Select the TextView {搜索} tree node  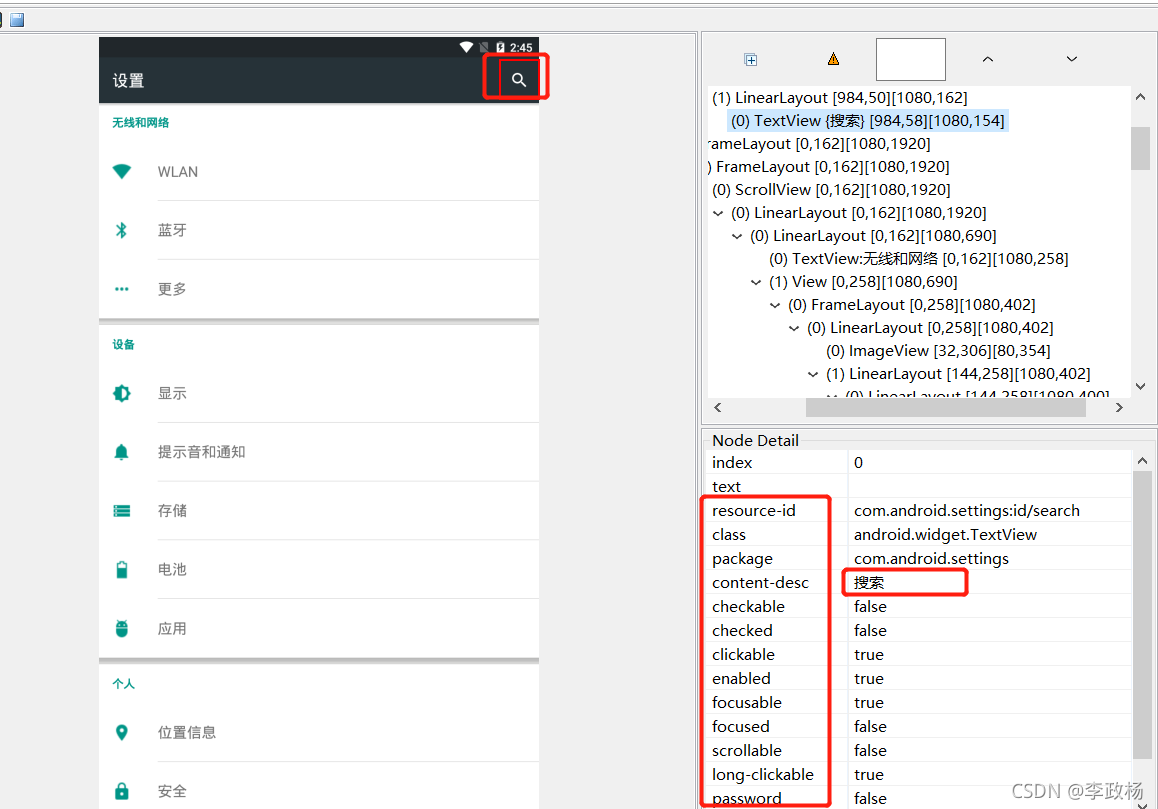click(x=868, y=120)
